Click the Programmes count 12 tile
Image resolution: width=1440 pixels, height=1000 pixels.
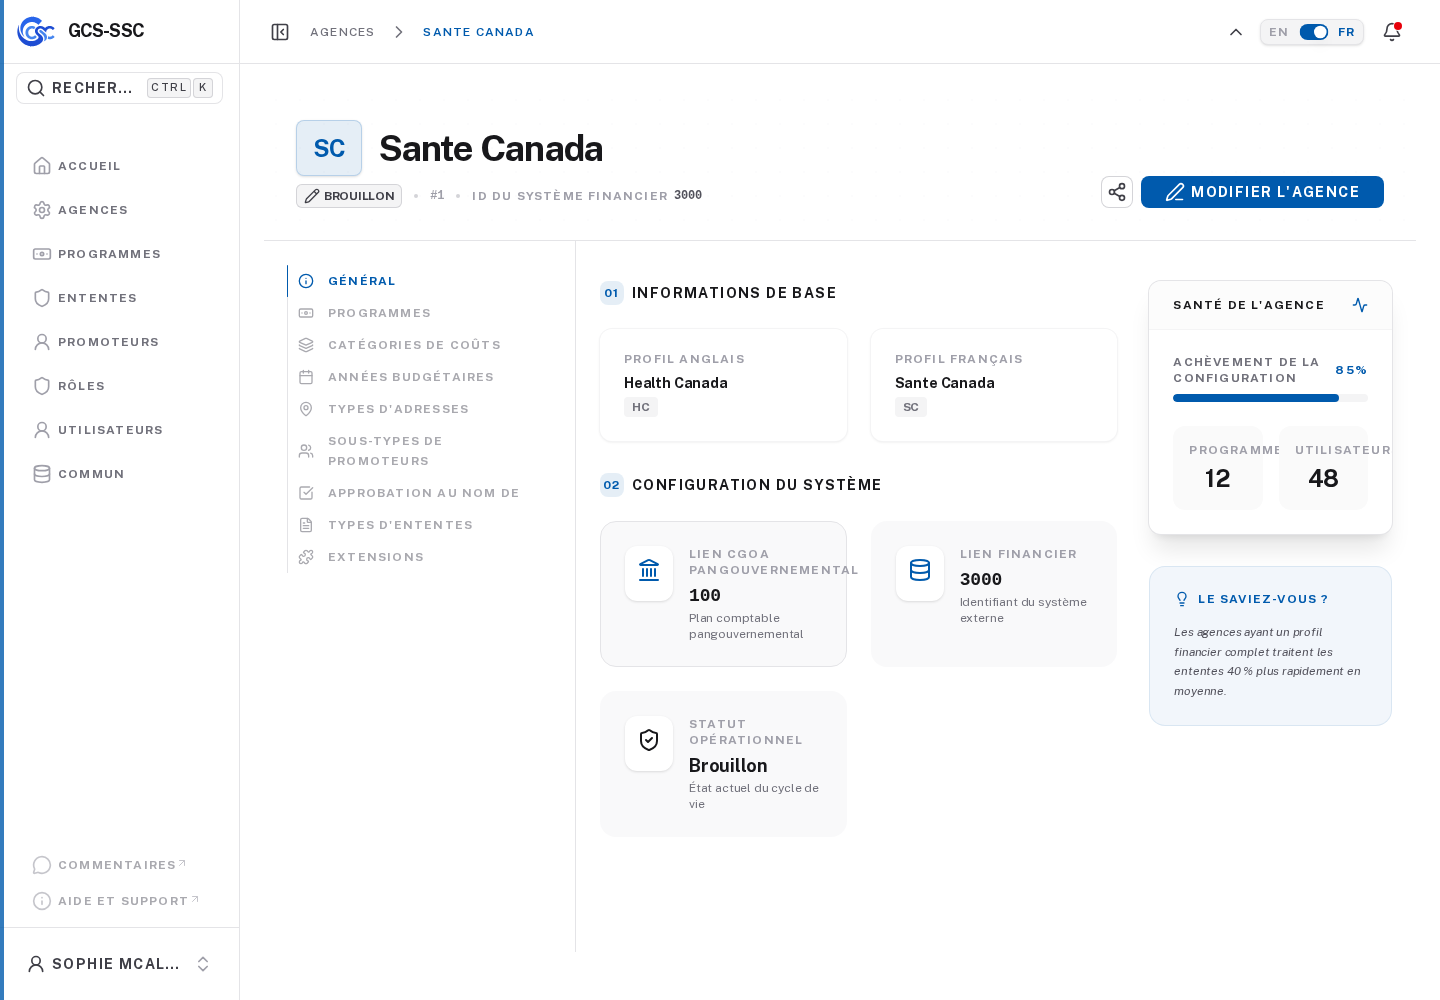click(x=1218, y=468)
